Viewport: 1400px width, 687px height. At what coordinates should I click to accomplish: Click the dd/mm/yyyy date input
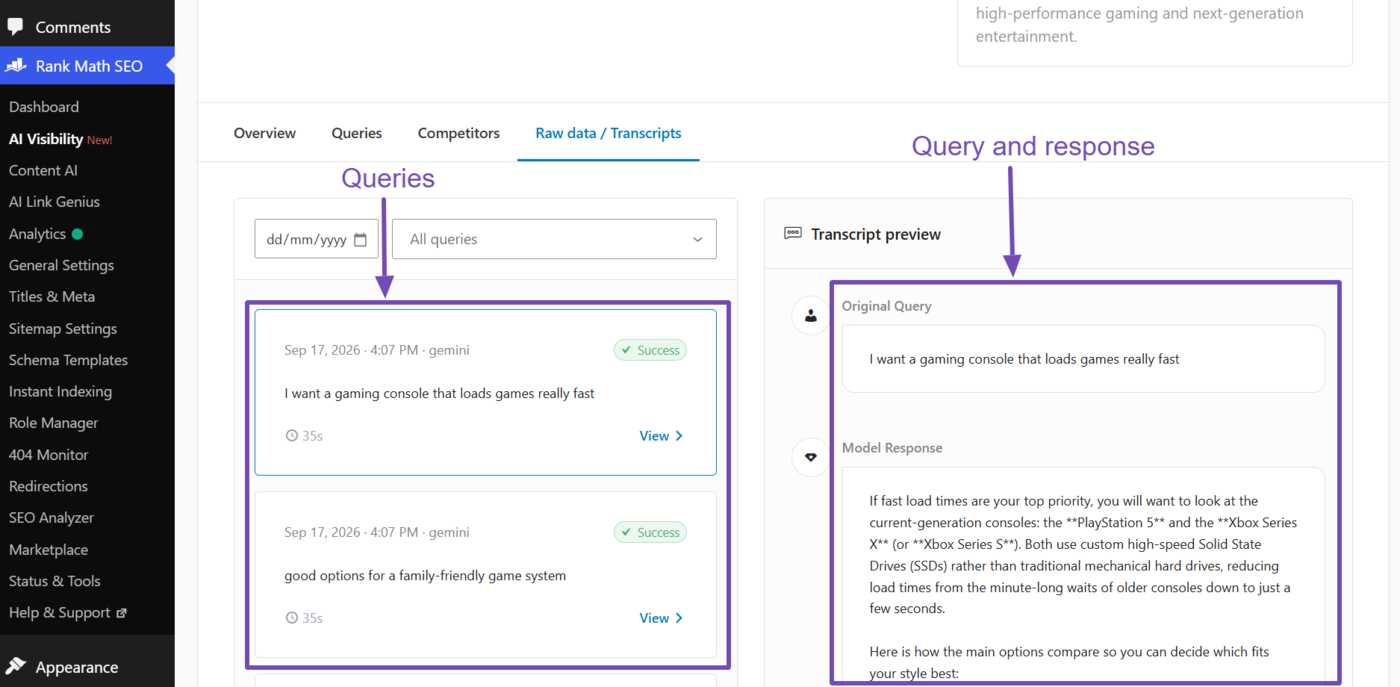pos(316,239)
